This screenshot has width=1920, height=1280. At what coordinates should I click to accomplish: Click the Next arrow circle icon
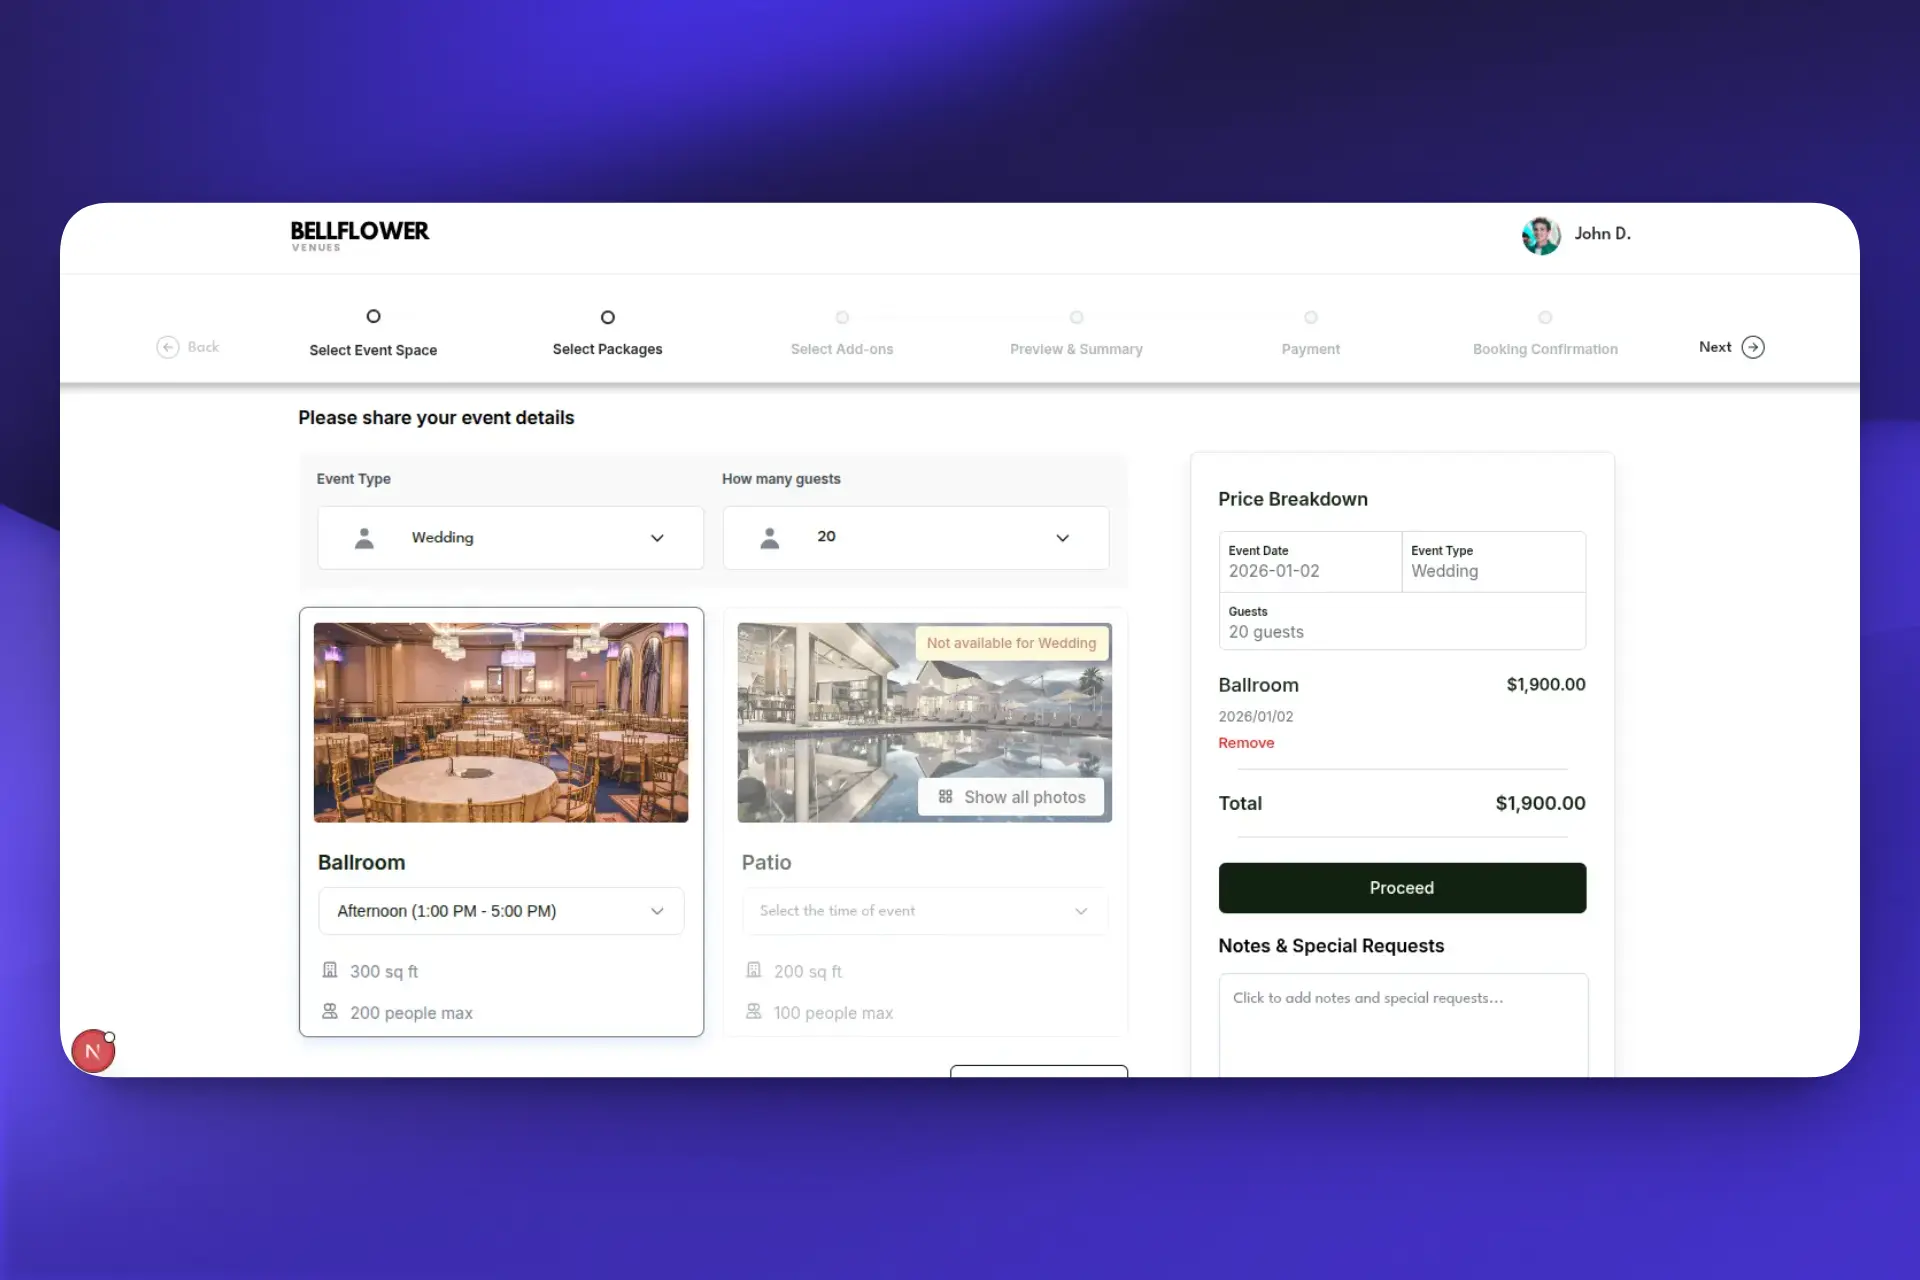coord(1753,347)
